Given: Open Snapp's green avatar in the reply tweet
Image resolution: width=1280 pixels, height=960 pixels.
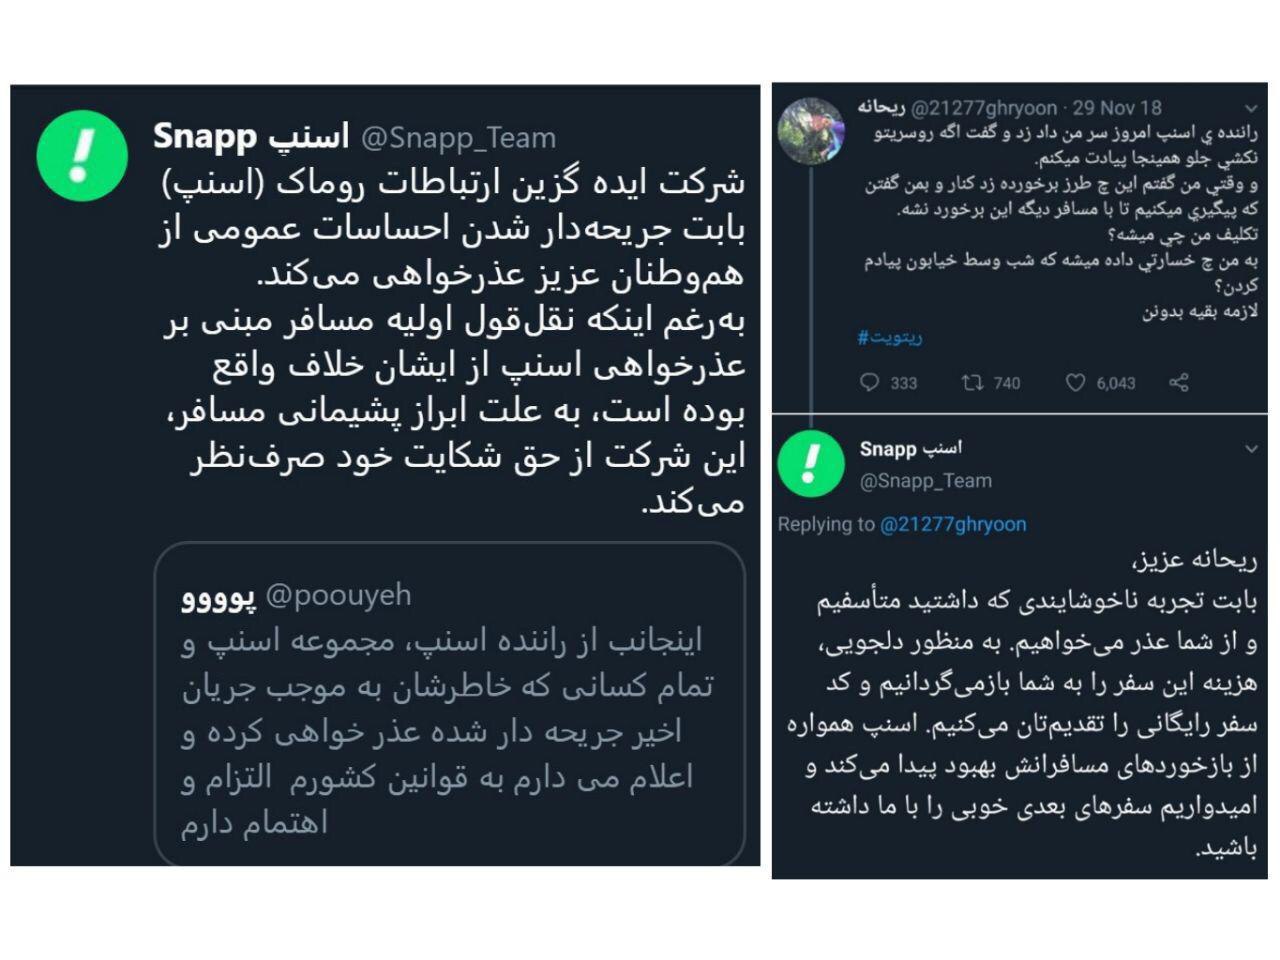Looking at the screenshot, I should (812, 465).
